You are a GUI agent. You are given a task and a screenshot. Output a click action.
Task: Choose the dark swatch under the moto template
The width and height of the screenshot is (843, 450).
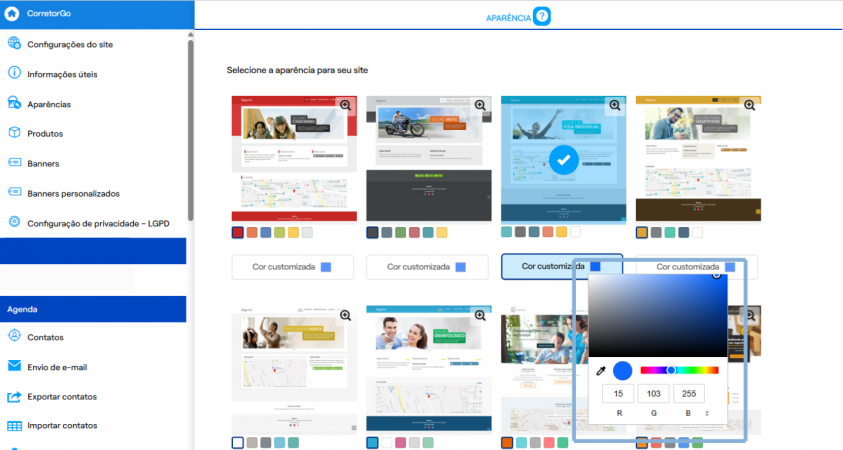click(x=372, y=233)
